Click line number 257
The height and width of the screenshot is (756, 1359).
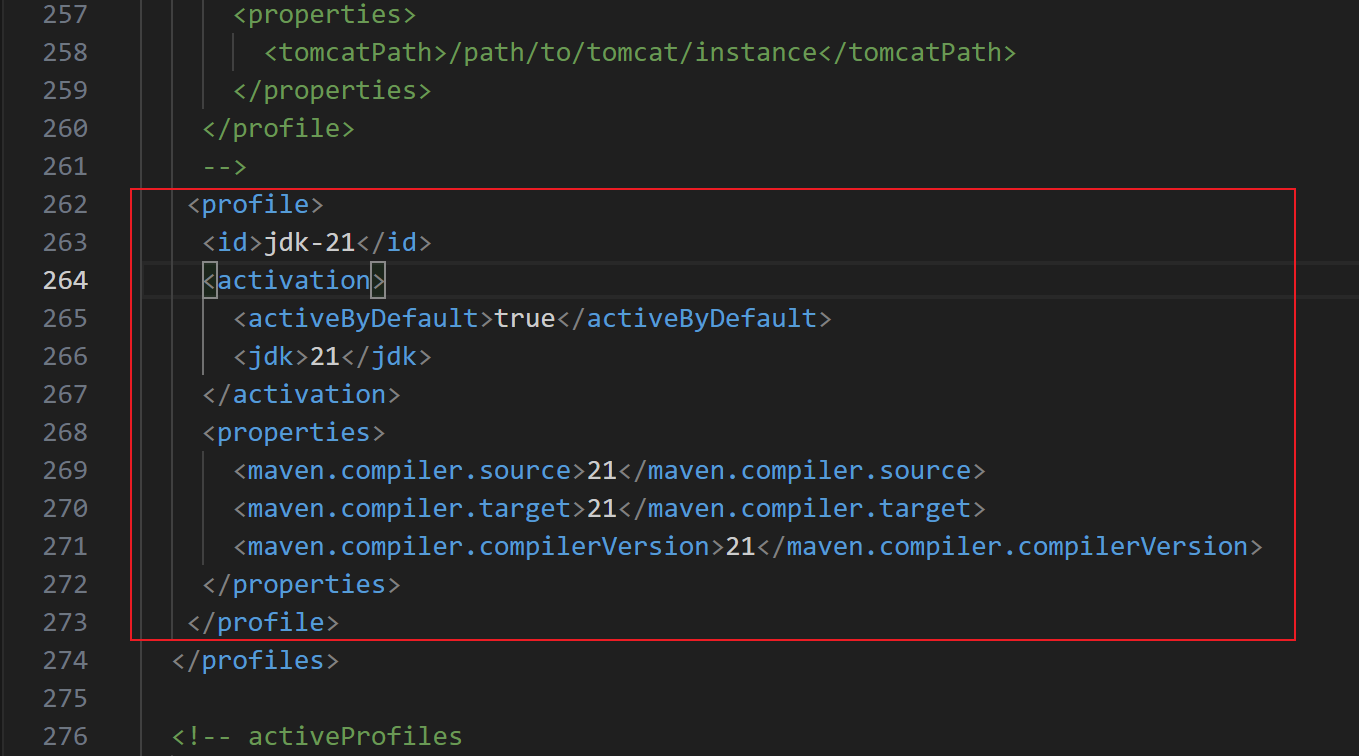[65, 13]
